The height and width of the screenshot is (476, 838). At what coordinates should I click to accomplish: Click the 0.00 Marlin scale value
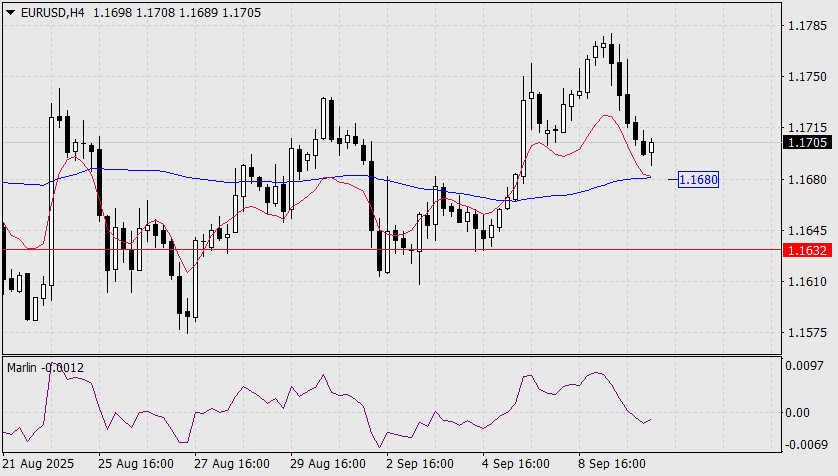[x=797, y=412]
